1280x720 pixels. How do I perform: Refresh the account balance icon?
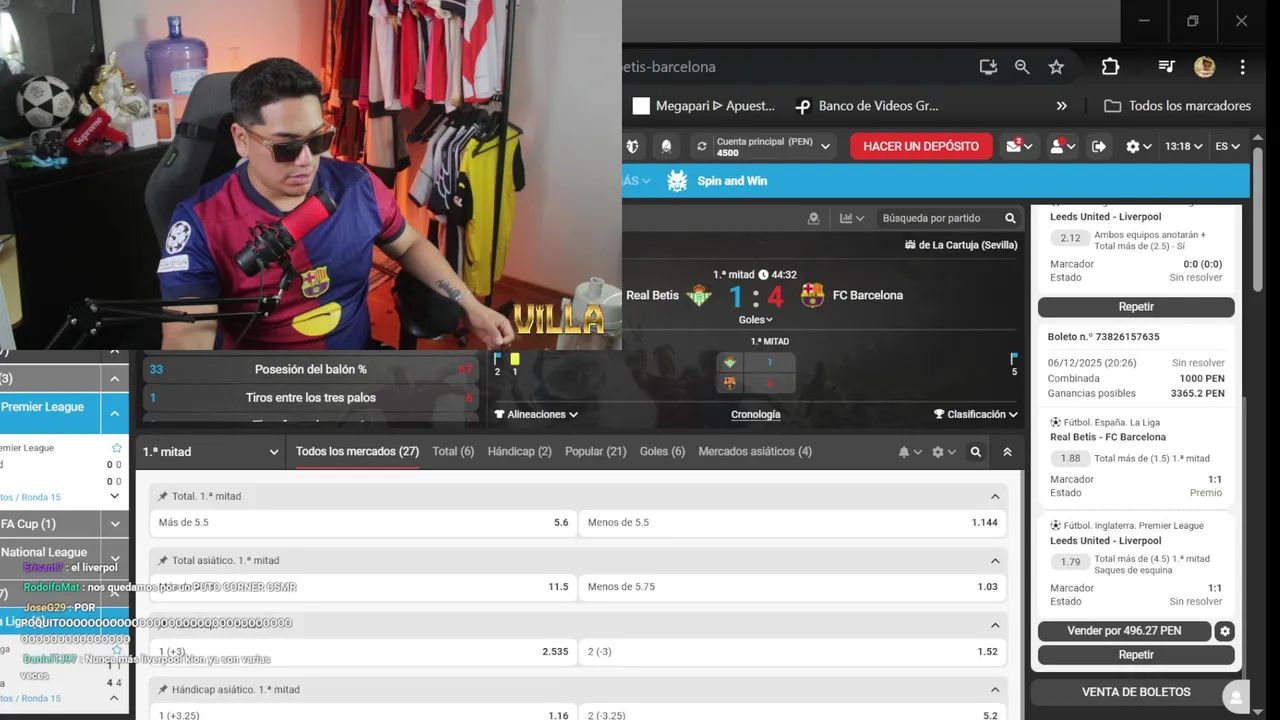(702, 146)
